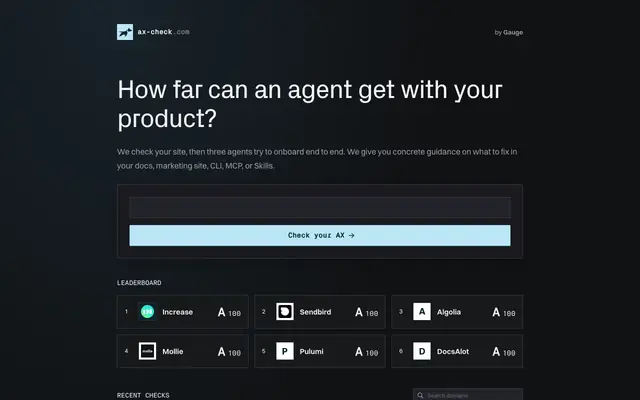Click Pulumi's A 100 grade score
The width and height of the screenshot is (640, 400).
[x=367, y=351]
